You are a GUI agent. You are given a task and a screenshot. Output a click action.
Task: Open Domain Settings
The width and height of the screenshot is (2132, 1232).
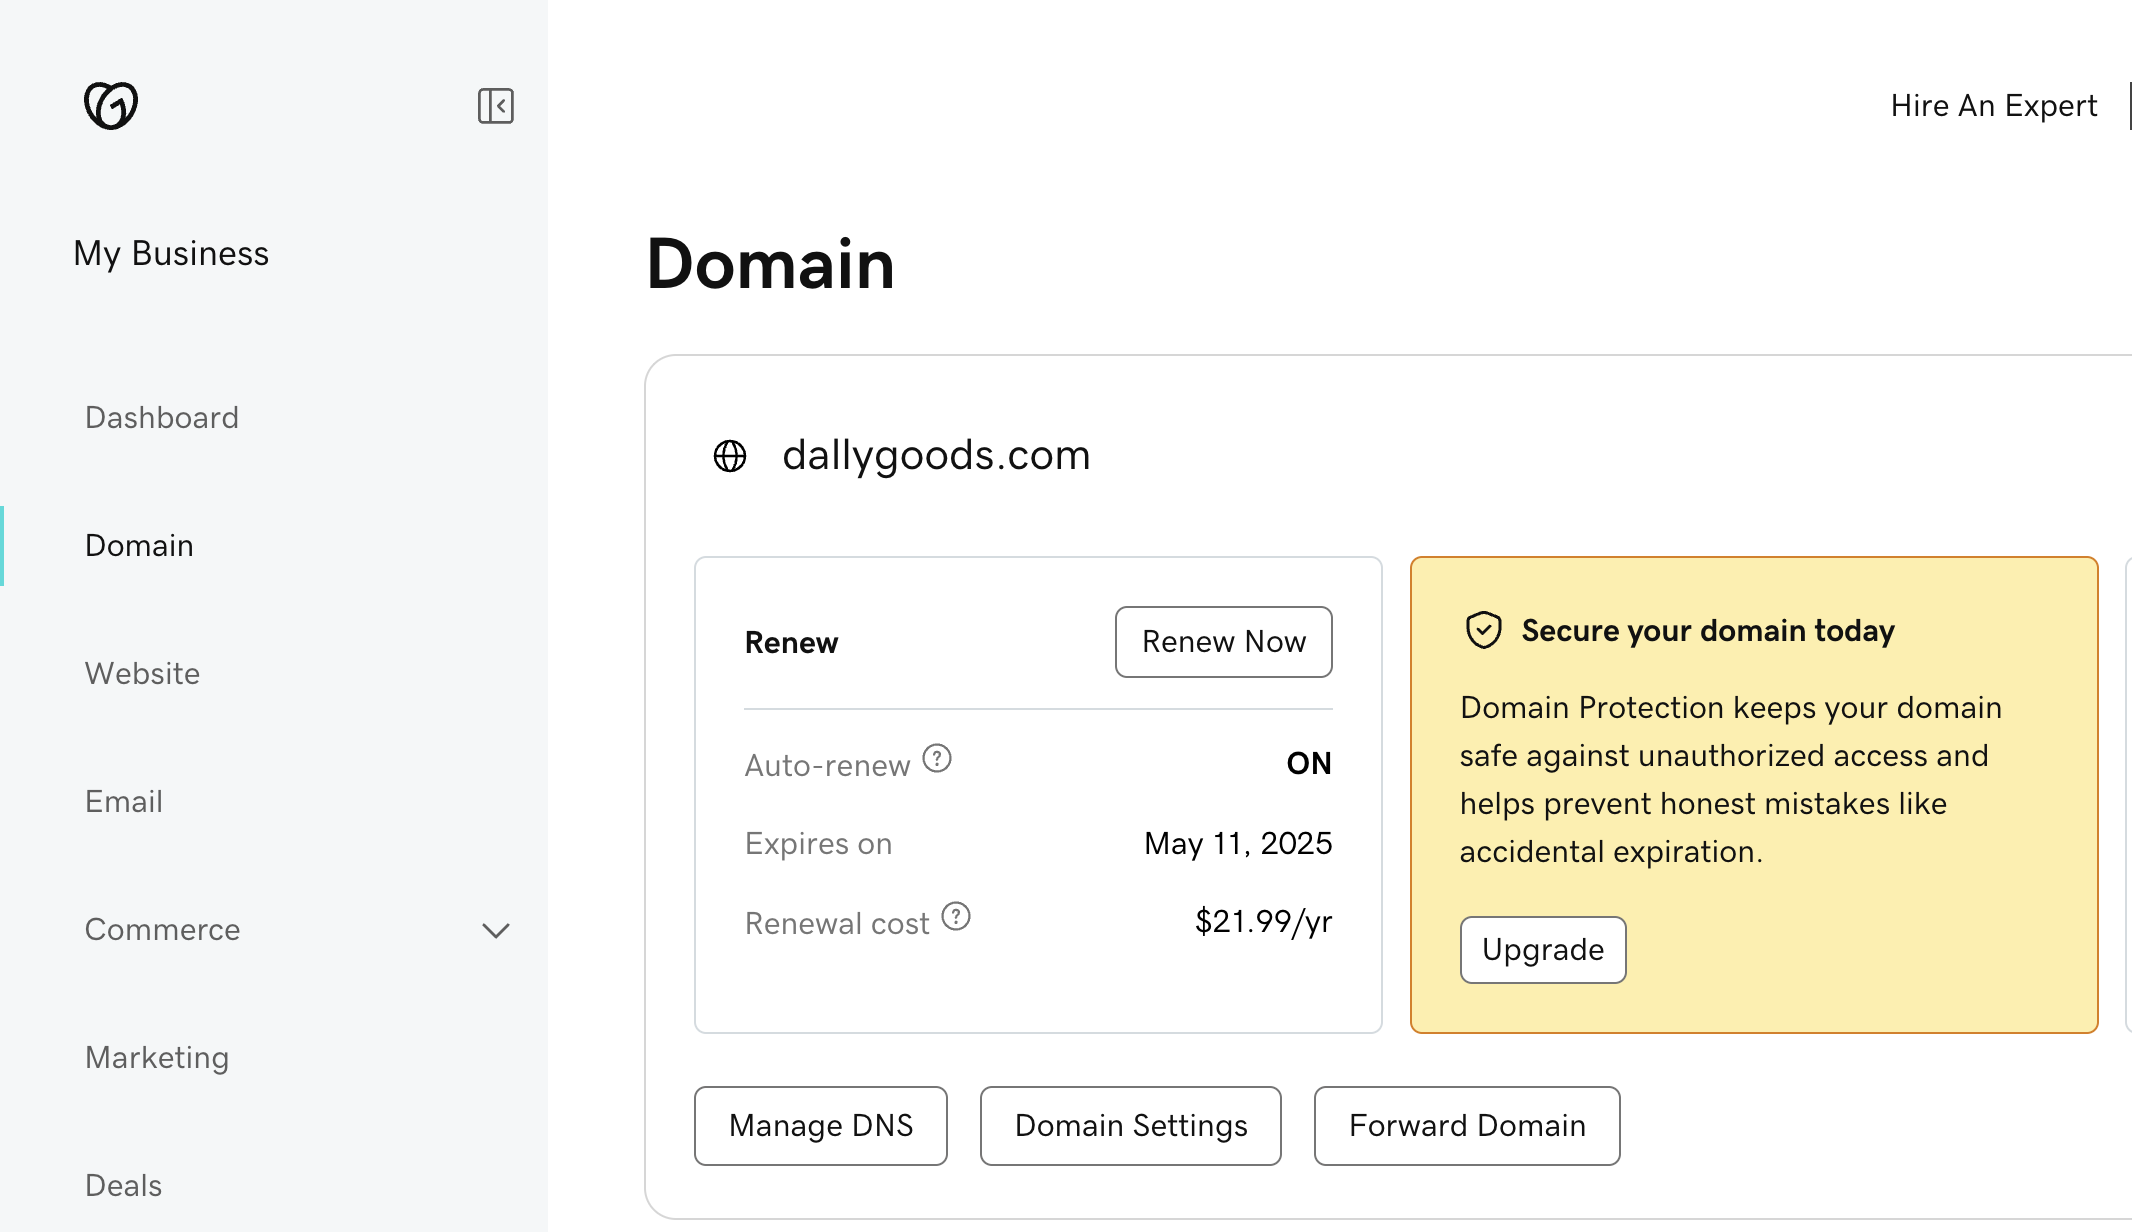pyautogui.click(x=1130, y=1125)
